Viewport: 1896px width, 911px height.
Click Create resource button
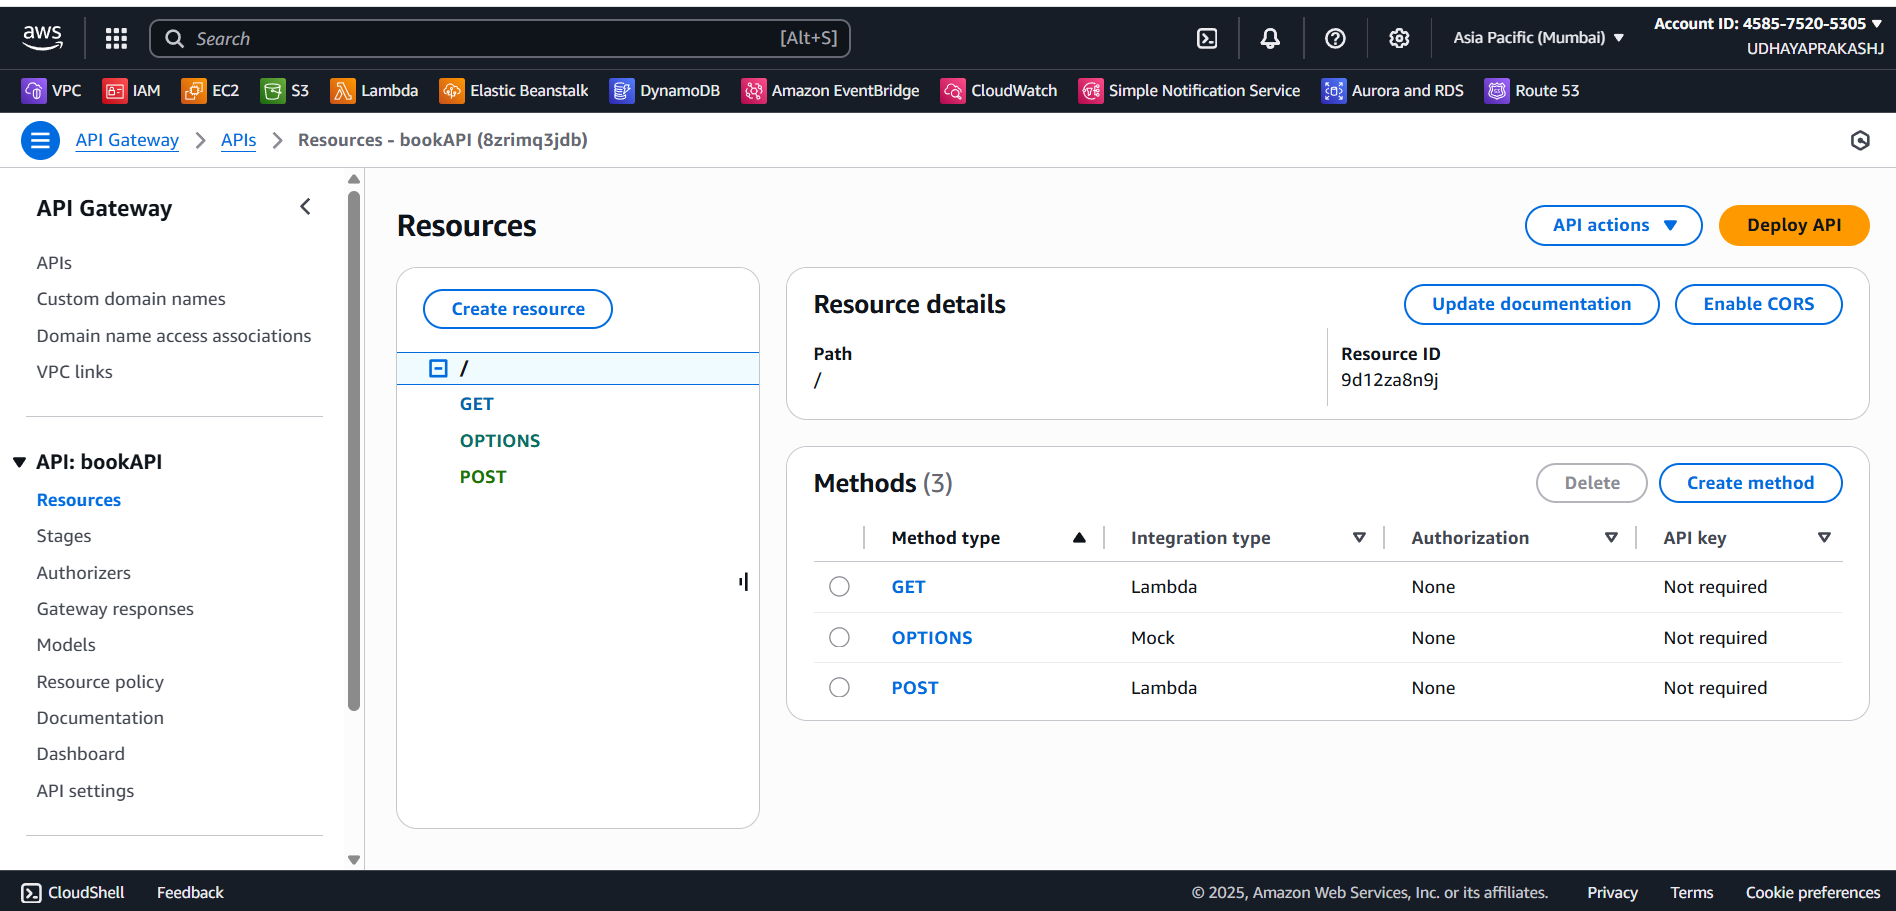(518, 309)
